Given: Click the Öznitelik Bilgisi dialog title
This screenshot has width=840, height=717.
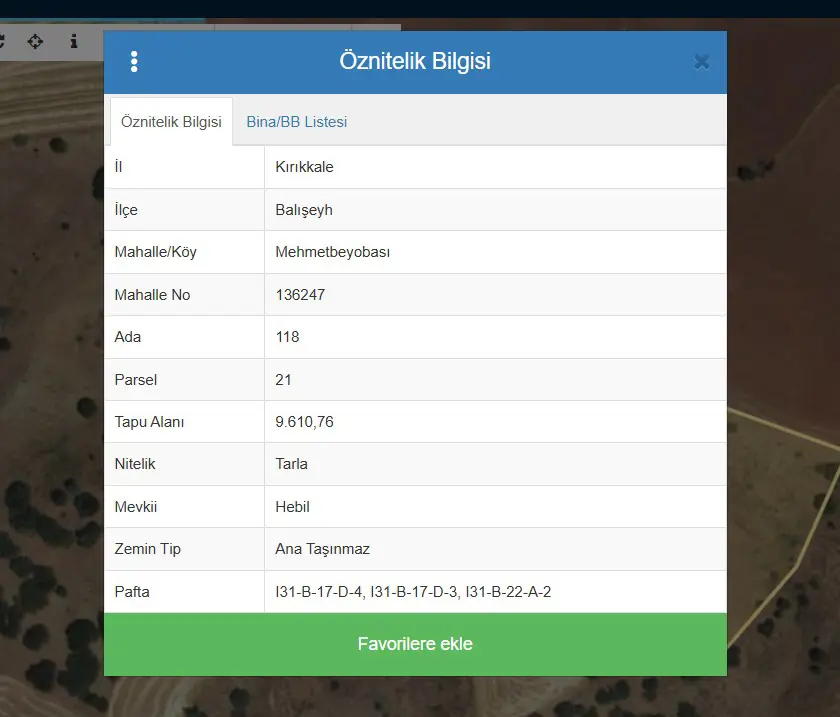Looking at the screenshot, I should [415, 61].
